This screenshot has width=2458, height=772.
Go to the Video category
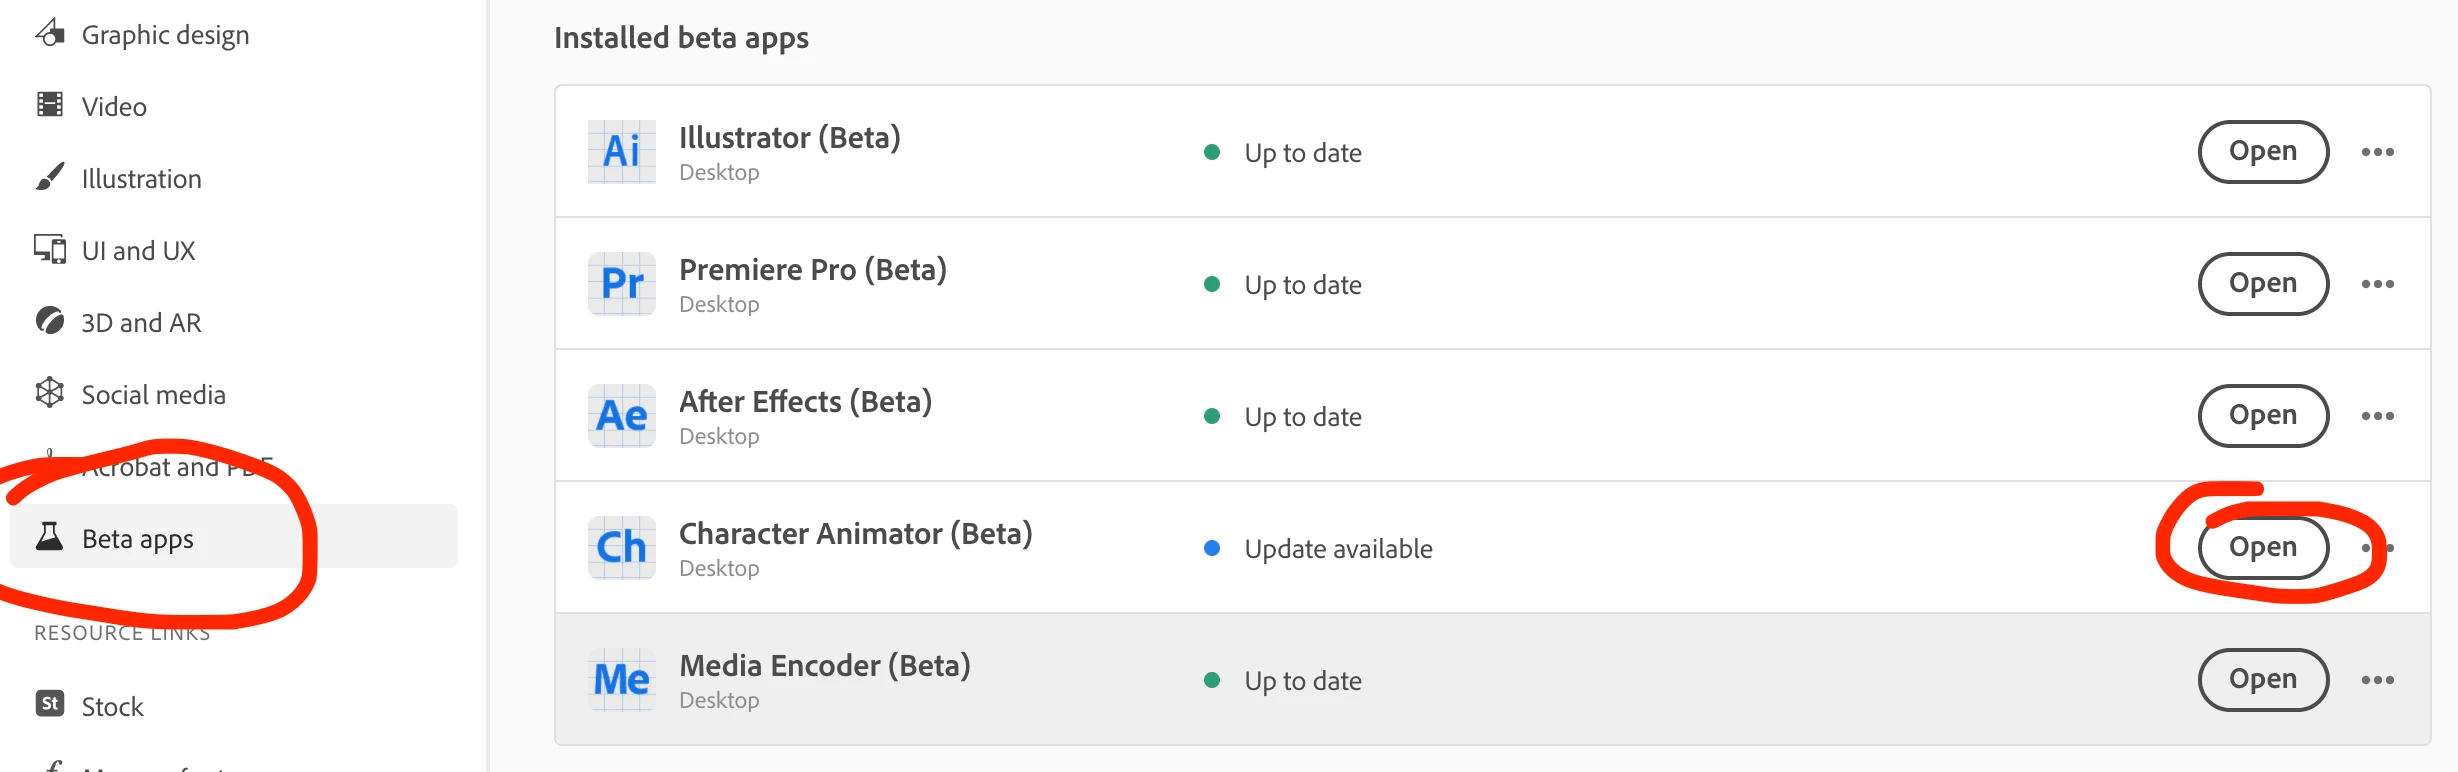(114, 107)
